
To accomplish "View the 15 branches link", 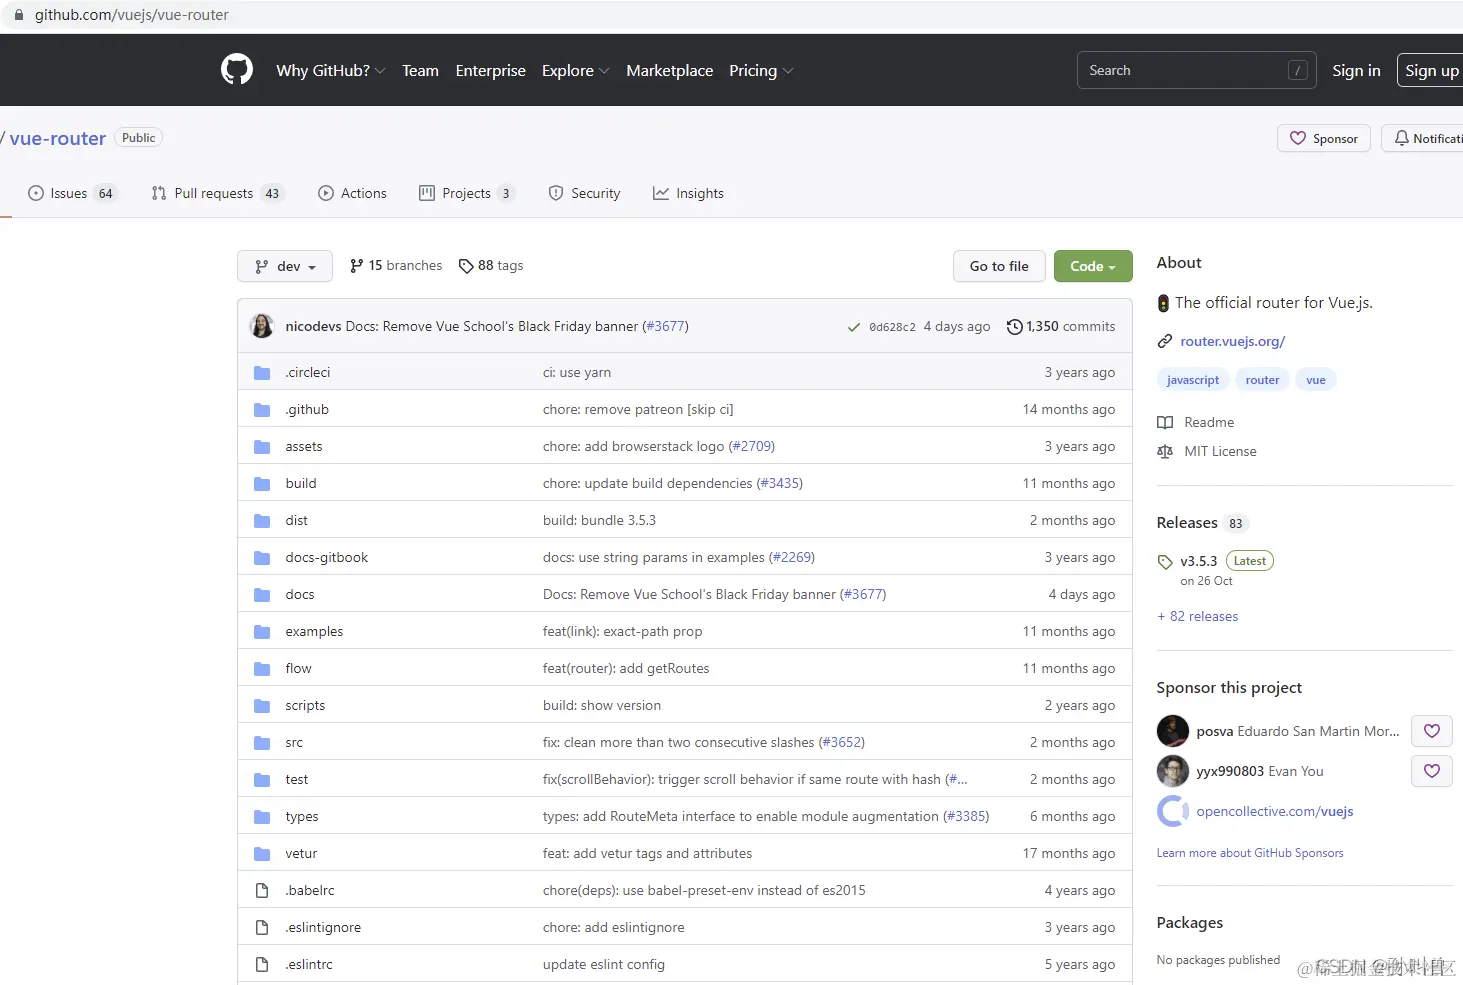I will coord(396,265).
